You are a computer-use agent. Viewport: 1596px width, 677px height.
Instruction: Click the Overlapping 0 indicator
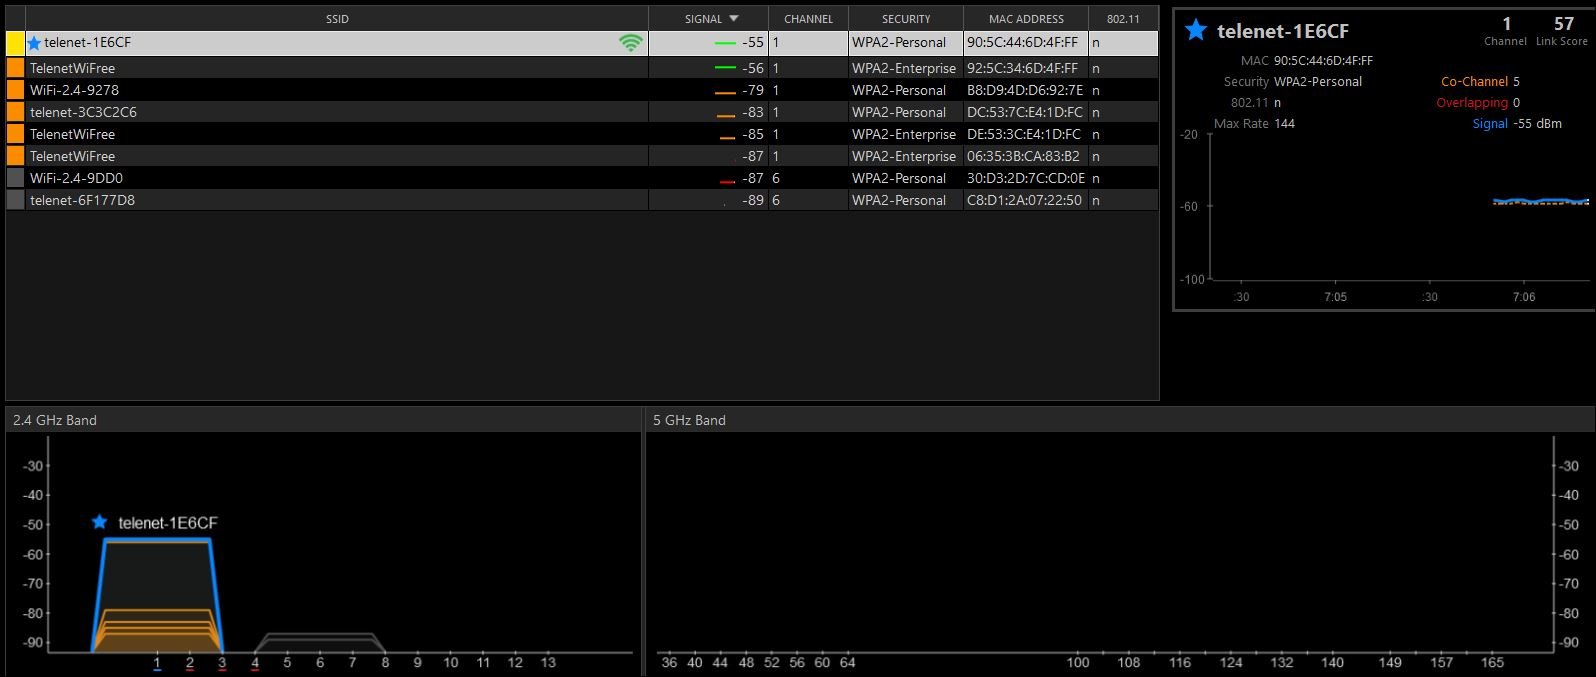[1478, 103]
